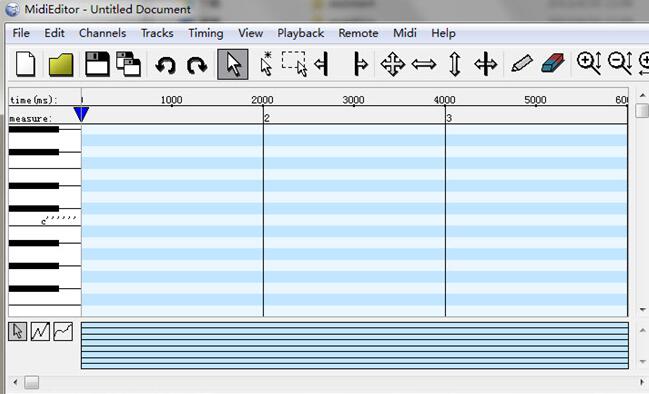Click the 1000 ms mark on timeline
Image resolution: width=649 pixels, height=394 pixels.
coord(171,100)
